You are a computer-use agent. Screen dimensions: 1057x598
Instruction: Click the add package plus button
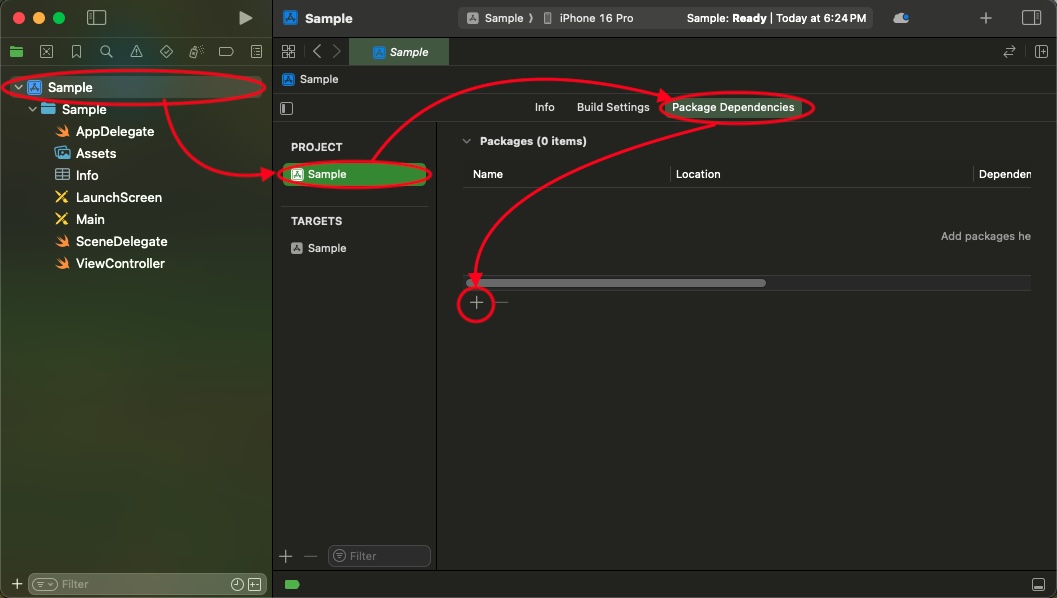pos(476,303)
